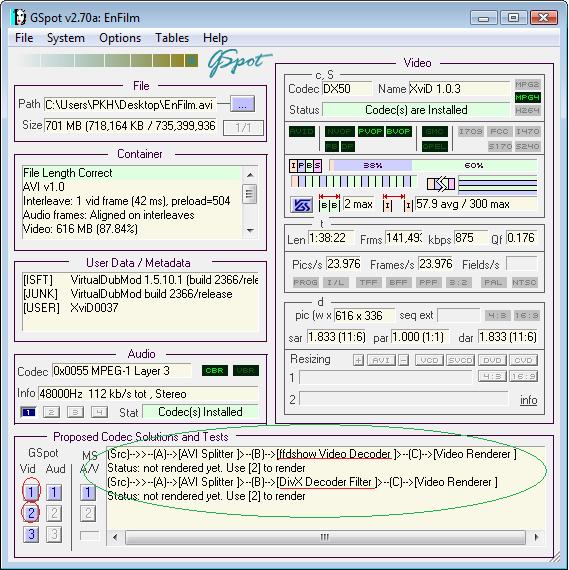Screen dimensions: 569x570
Task: Click the blue VS stats icon
Action: point(301,205)
